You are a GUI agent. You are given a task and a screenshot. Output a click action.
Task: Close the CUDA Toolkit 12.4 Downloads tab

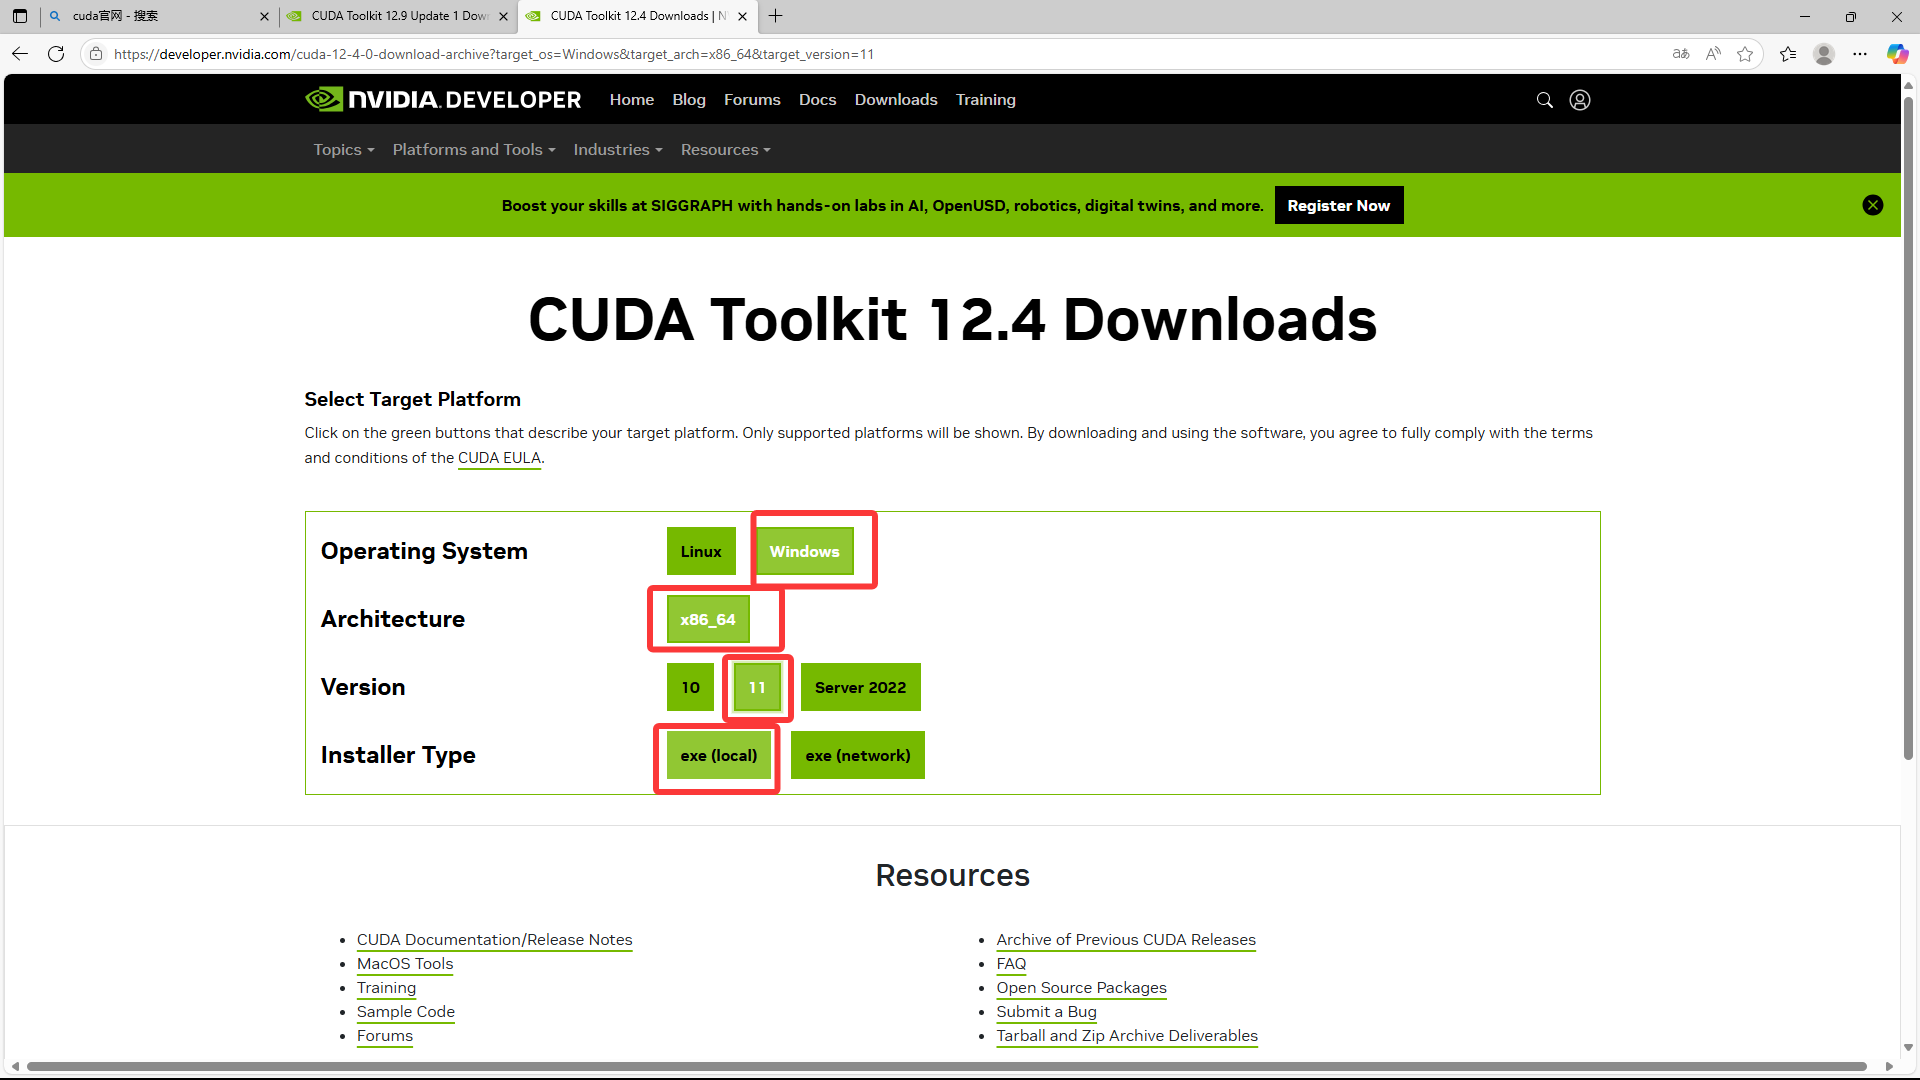click(742, 16)
